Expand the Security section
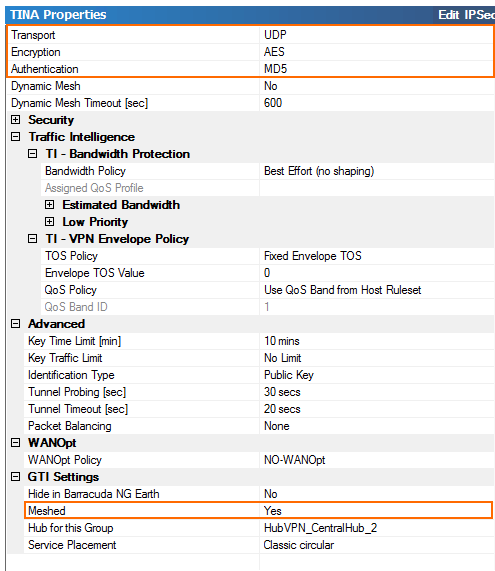 [16, 120]
